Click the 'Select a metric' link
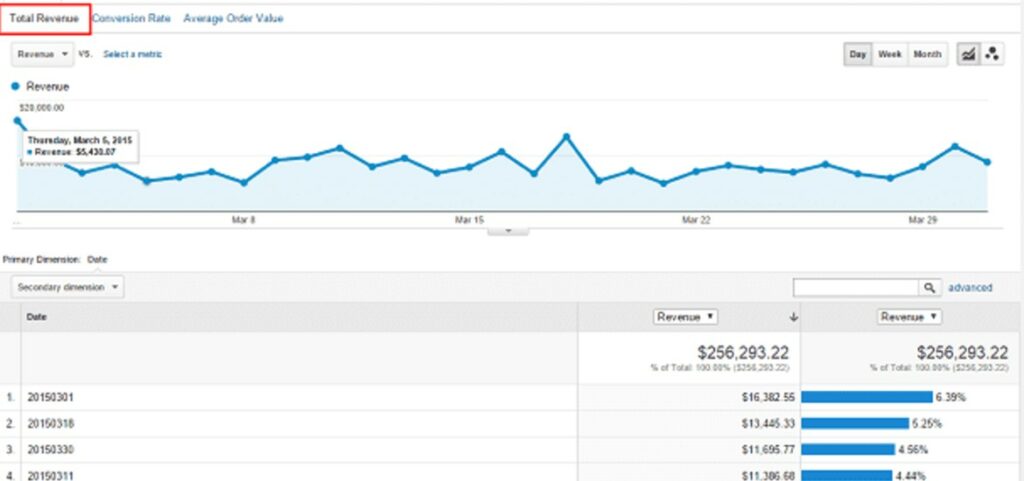Viewport: 1024px width, 481px height. click(x=132, y=54)
